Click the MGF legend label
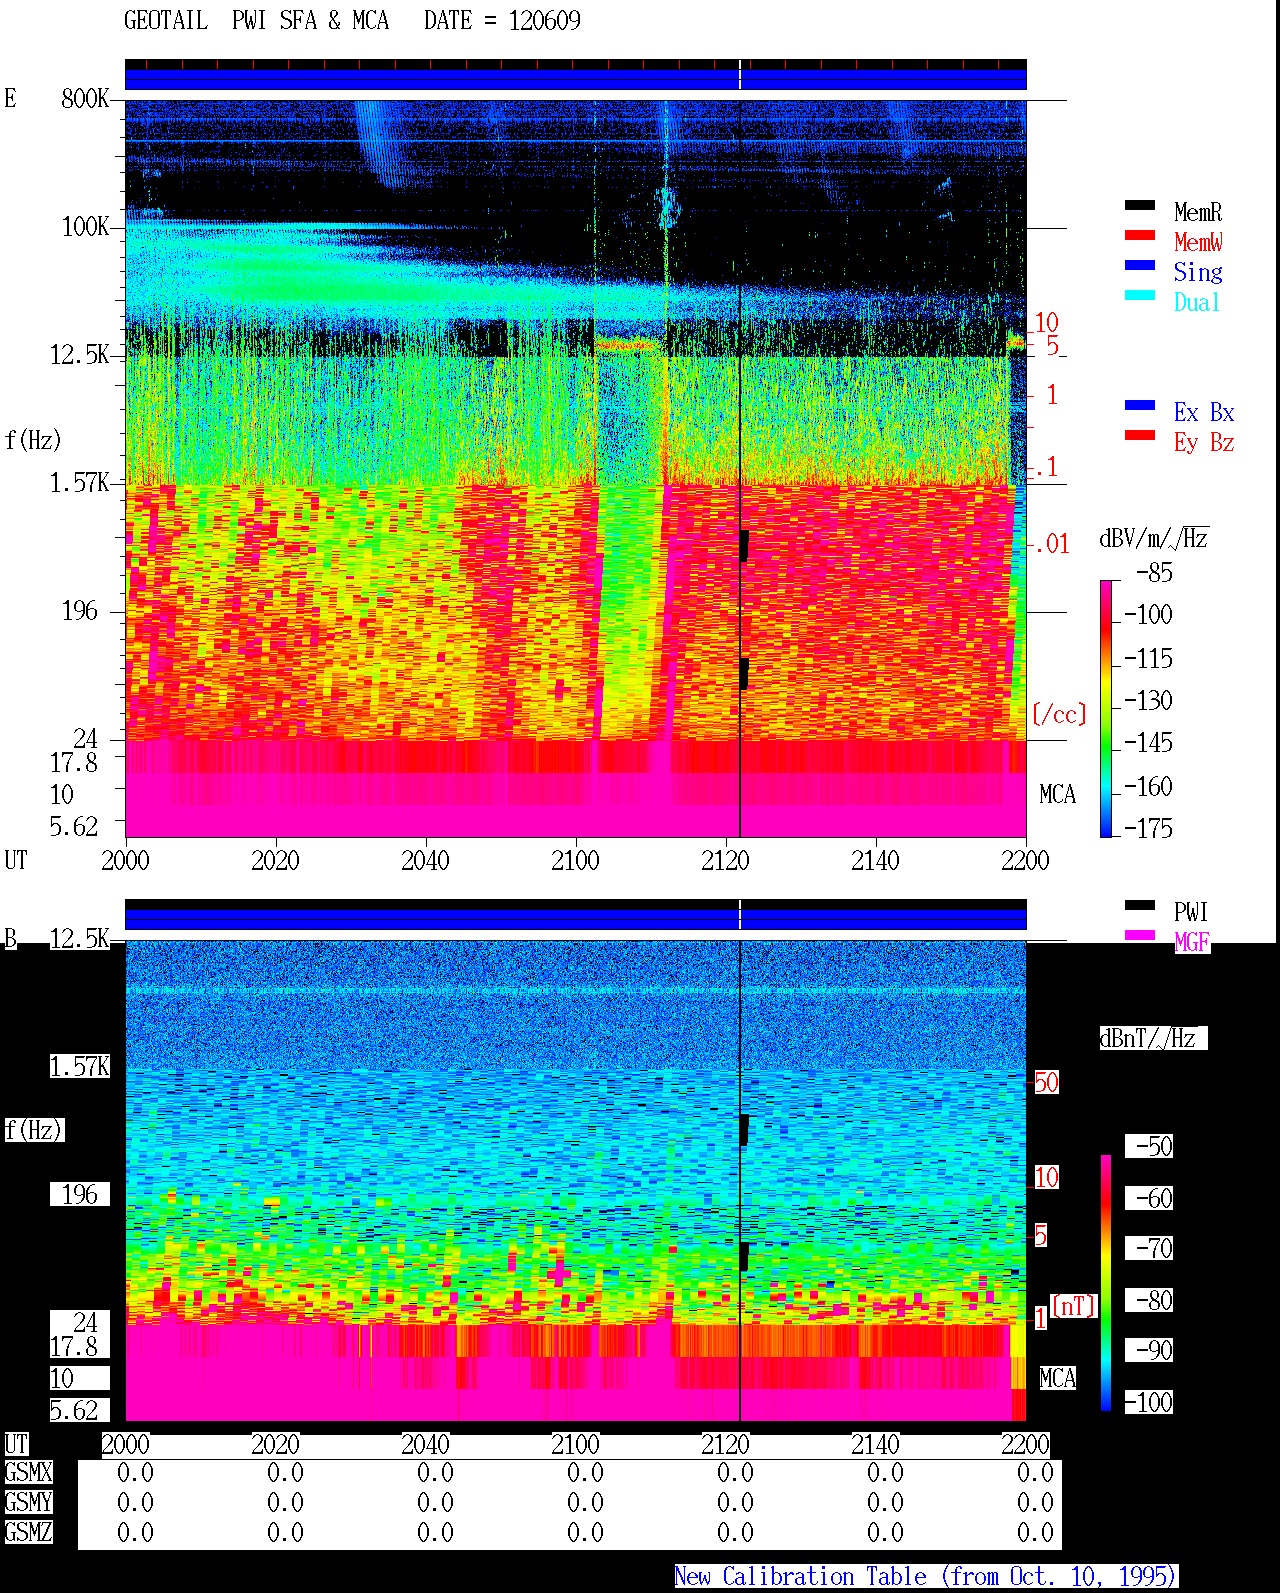This screenshot has height=1593, width=1280. click(1191, 942)
